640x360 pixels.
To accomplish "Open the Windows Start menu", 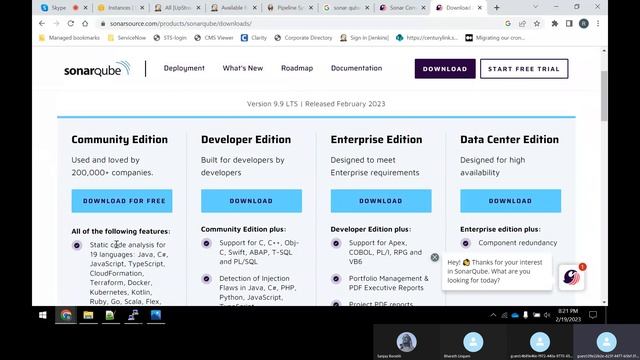I will pos(42,315).
